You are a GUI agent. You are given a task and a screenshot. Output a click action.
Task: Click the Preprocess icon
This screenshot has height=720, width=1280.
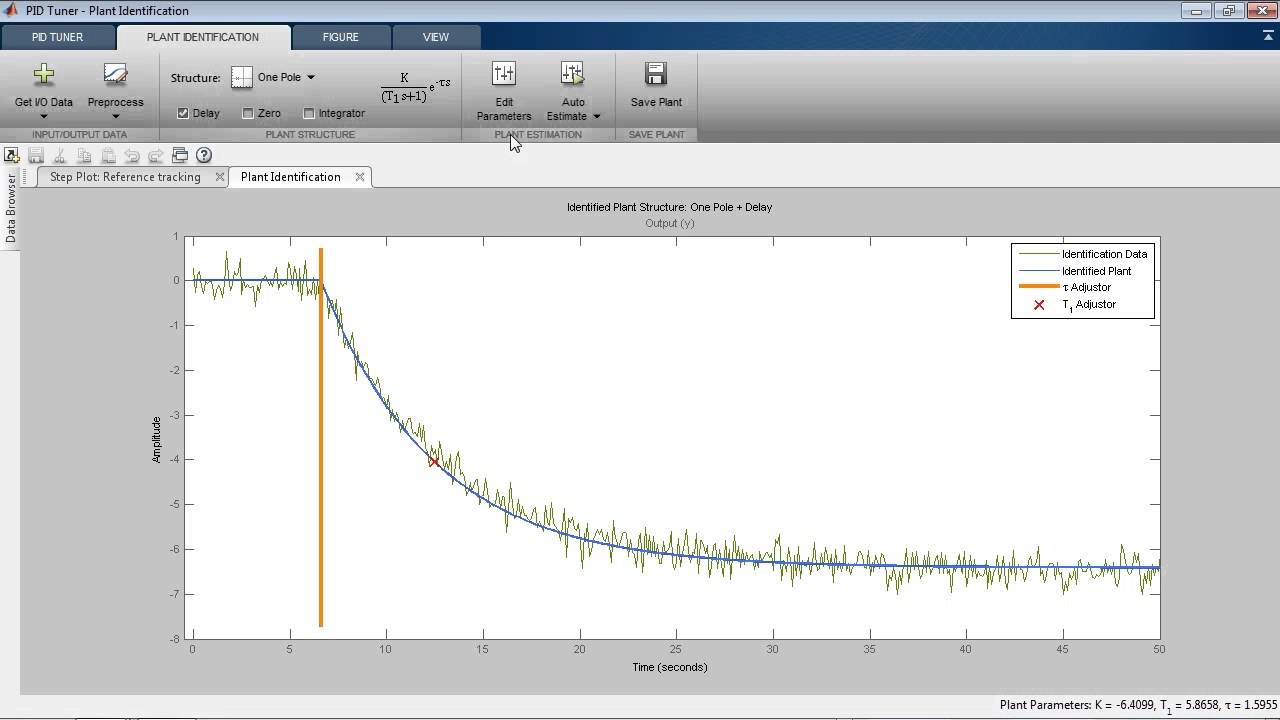click(x=115, y=75)
